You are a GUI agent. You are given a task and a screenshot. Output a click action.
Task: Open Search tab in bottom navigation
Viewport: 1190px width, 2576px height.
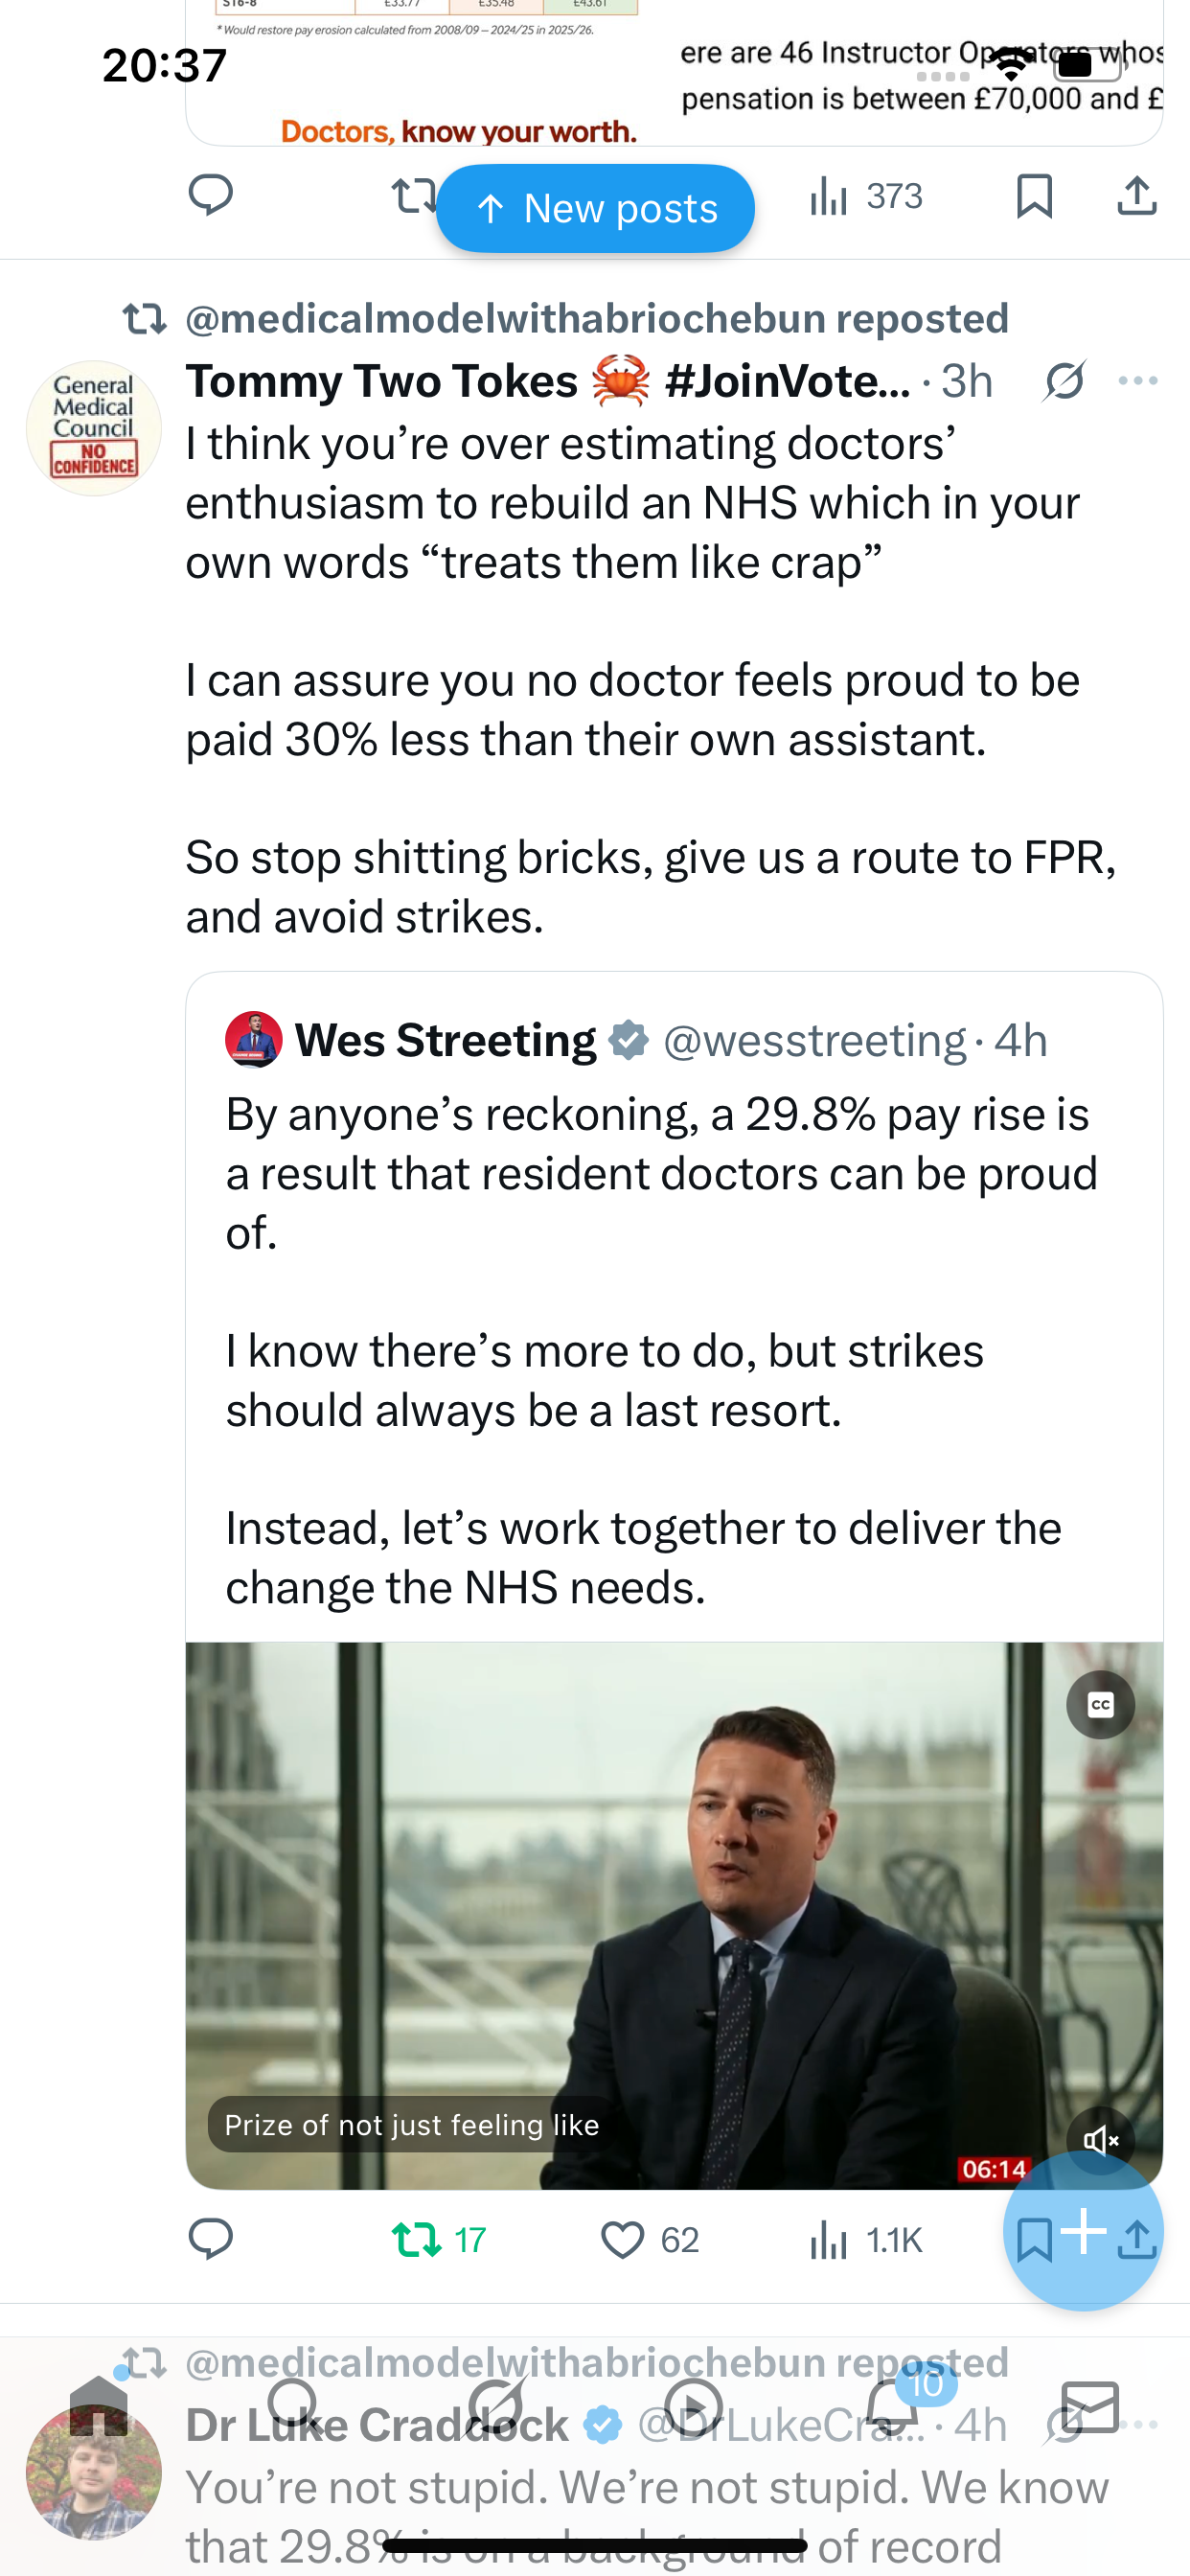pyautogui.click(x=293, y=2406)
